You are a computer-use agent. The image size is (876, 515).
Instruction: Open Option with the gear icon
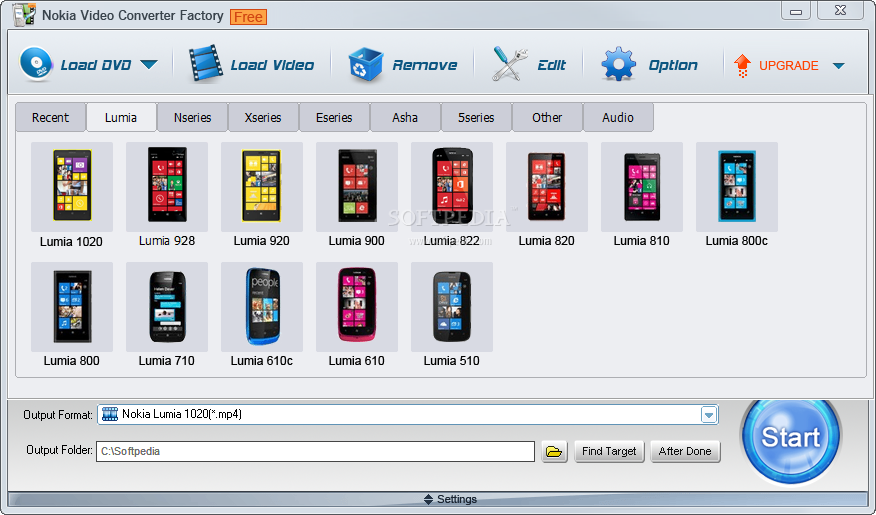point(618,65)
